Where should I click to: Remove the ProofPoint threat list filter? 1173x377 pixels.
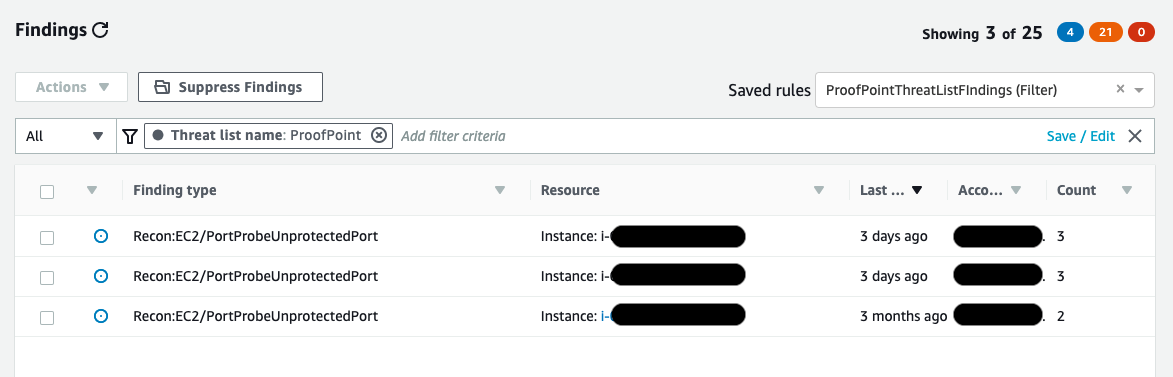click(379, 135)
